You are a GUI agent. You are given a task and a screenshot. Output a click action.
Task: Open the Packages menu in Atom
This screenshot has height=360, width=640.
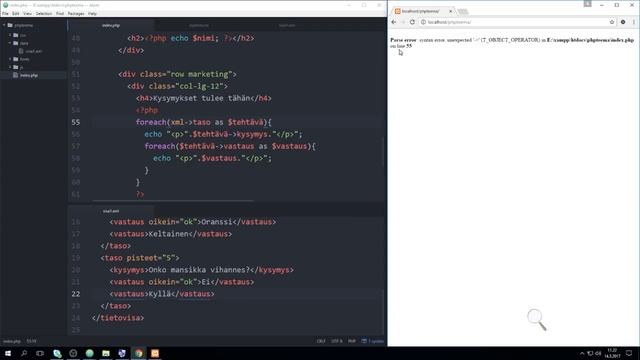pos(76,13)
